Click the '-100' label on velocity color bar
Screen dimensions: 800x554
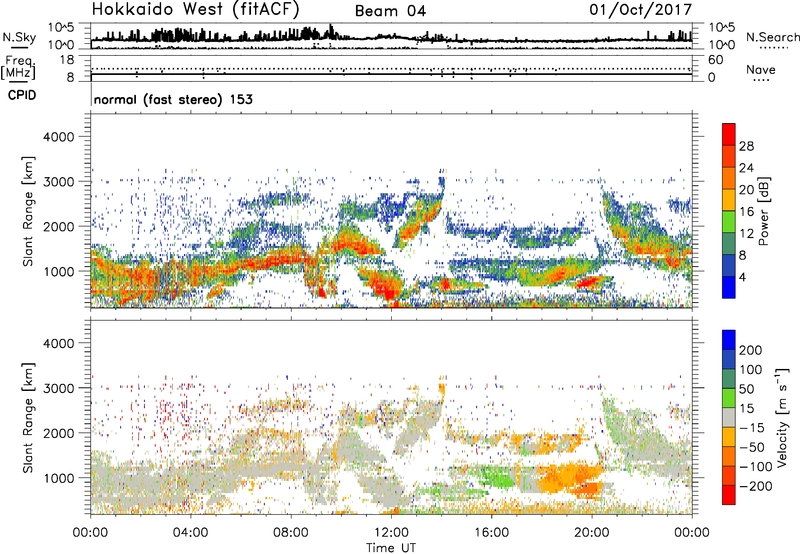click(x=756, y=467)
